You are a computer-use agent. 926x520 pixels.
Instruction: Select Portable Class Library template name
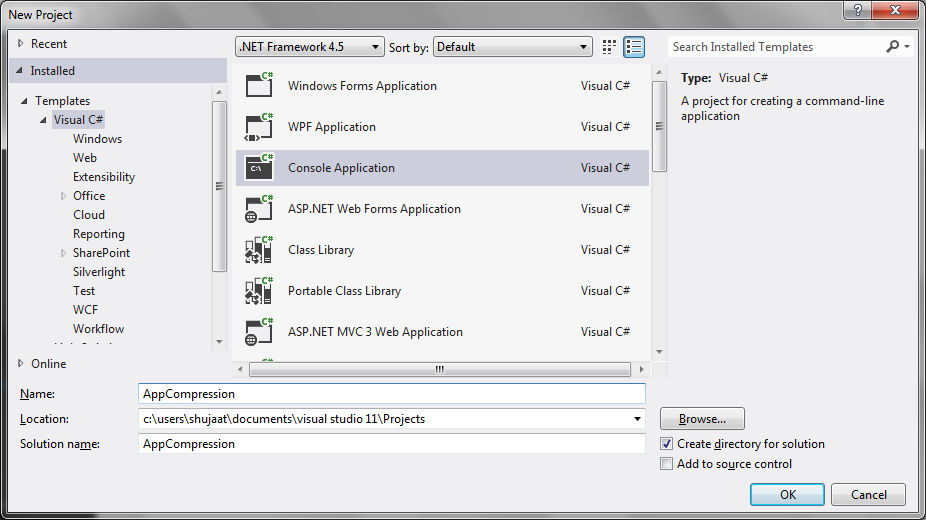345,290
